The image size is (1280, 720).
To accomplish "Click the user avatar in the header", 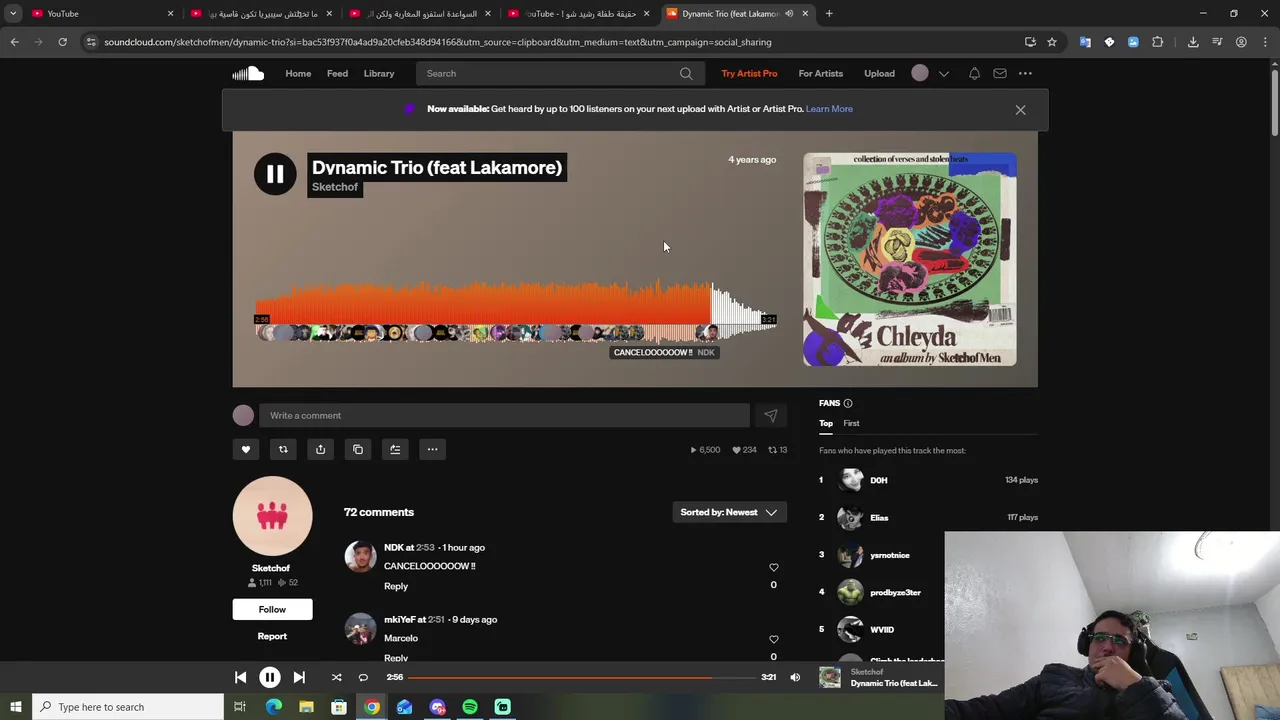I will tap(920, 73).
